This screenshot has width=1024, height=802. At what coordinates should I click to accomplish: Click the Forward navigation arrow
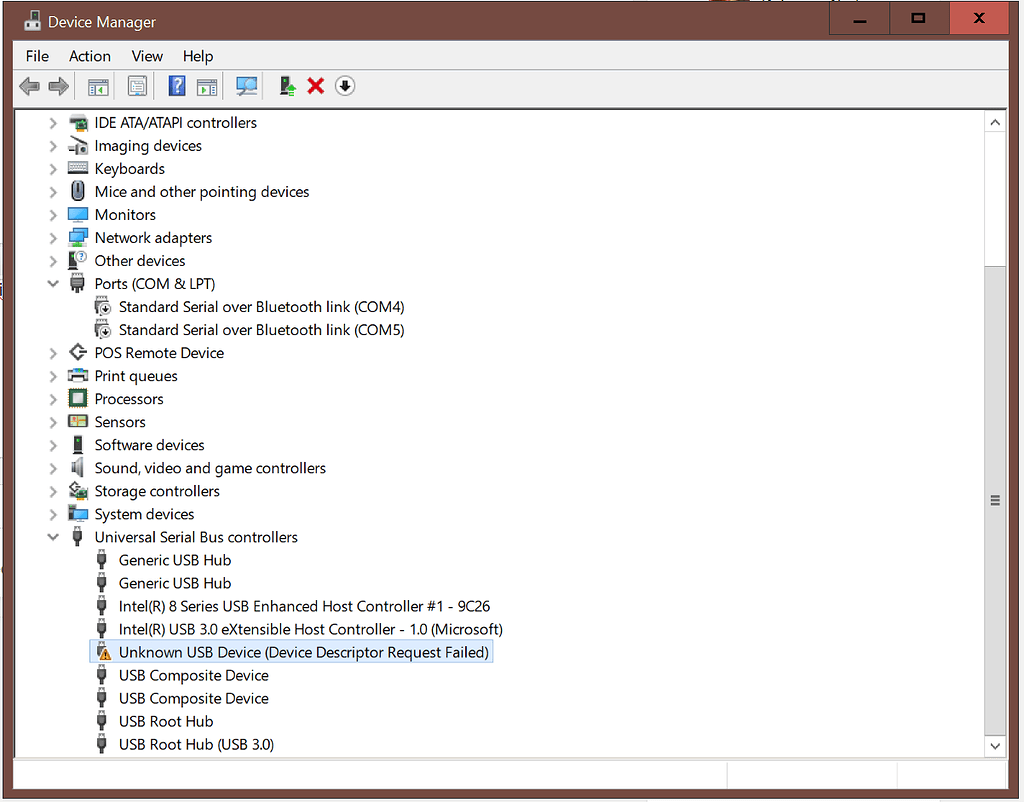57,86
